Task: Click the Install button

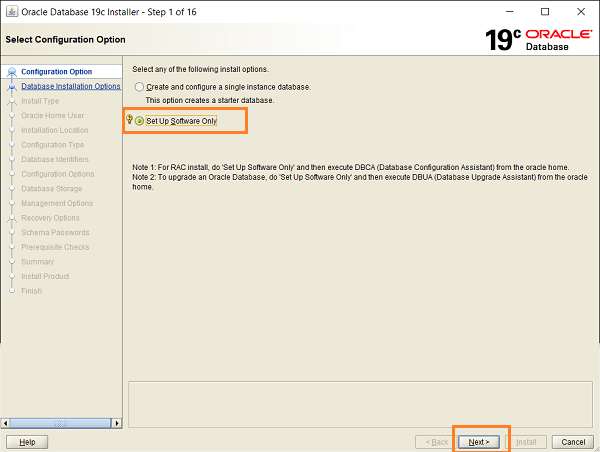Action: 526,442
